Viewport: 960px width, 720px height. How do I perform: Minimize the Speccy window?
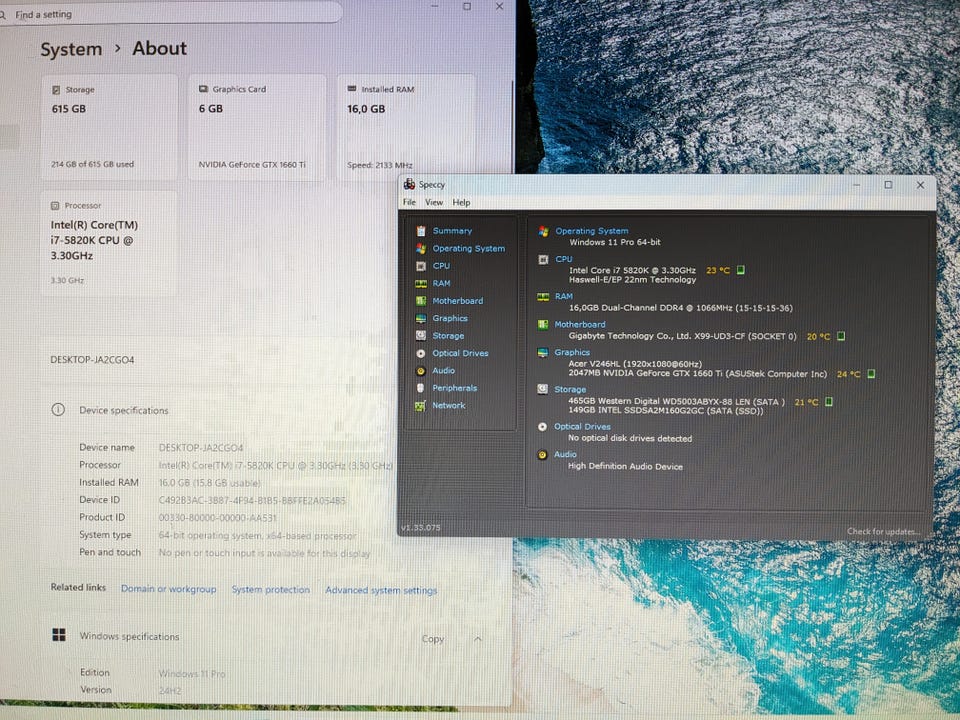pyautogui.click(x=857, y=185)
